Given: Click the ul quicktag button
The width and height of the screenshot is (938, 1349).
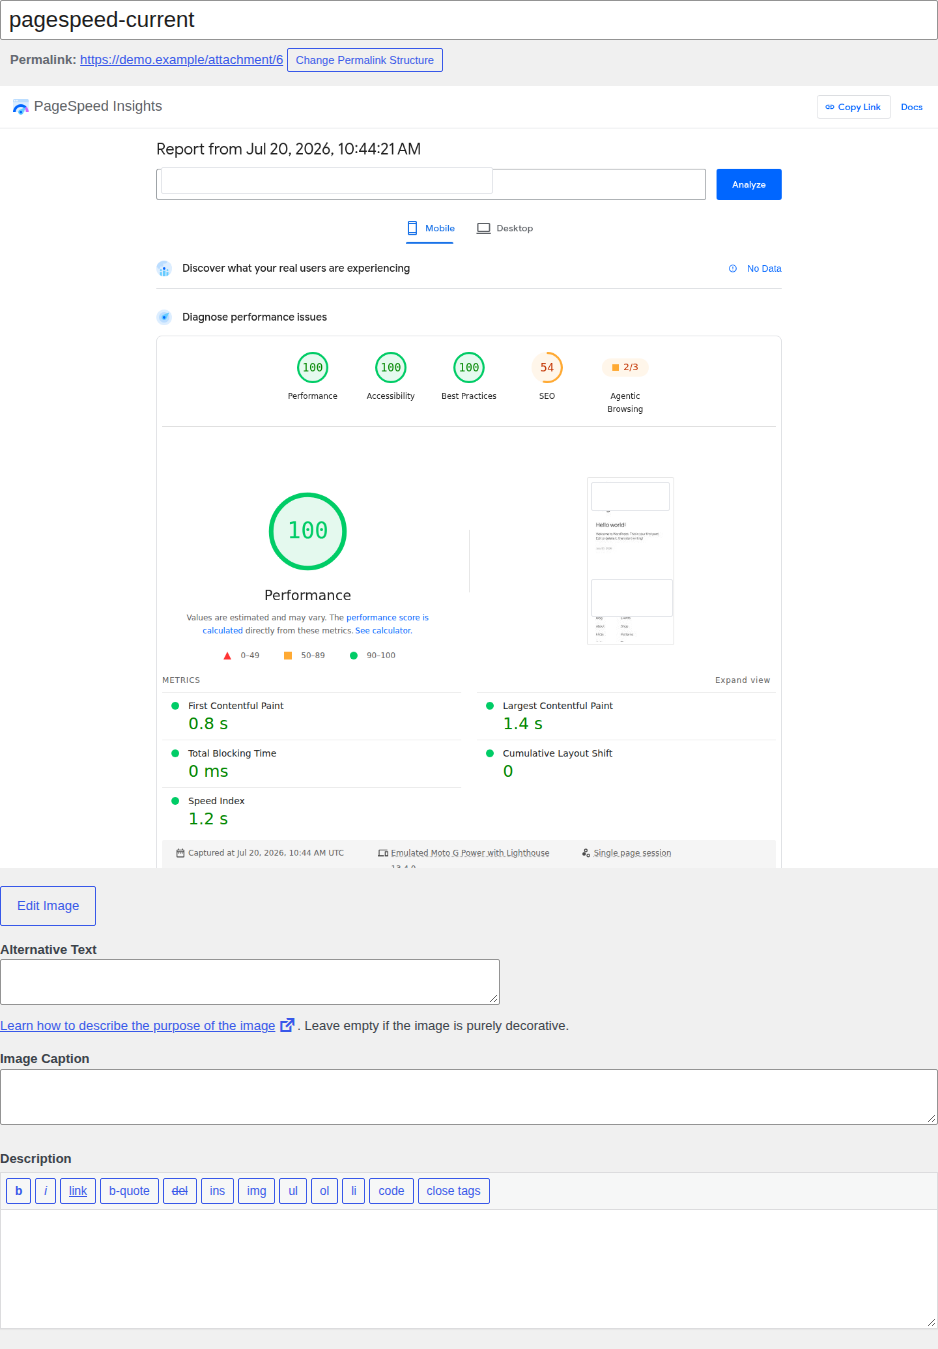Looking at the screenshot, I should (x=293, y=1191).
